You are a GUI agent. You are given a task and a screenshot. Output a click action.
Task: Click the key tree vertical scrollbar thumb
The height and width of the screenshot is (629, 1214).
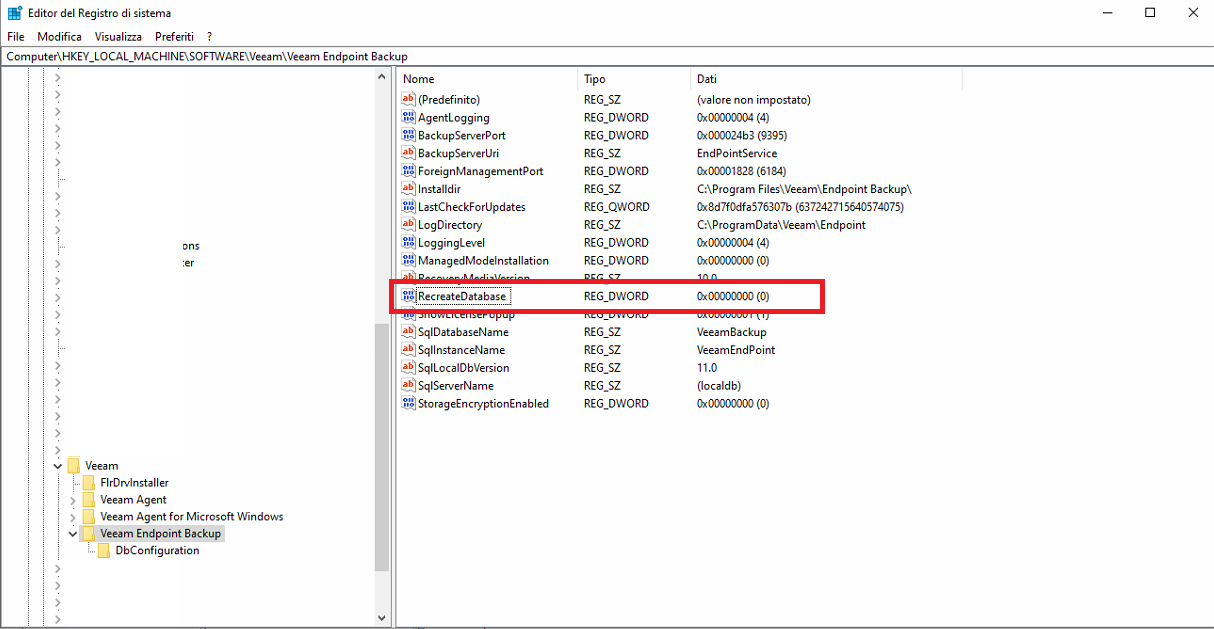pos(381,448)
